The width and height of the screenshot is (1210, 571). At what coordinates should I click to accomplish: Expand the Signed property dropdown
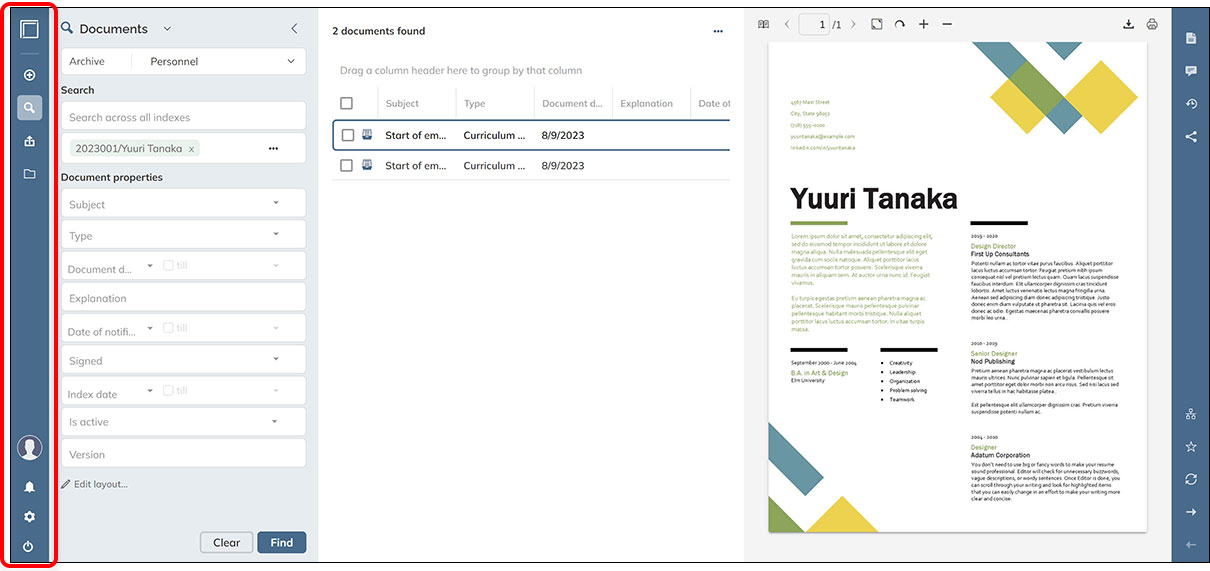point(276,360)
